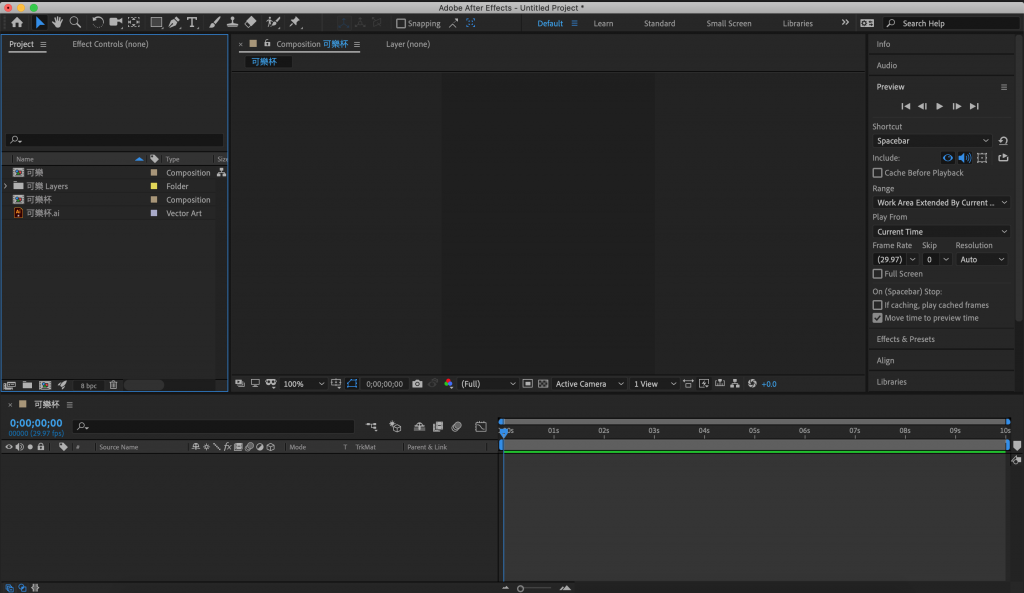Screen dimensions: 1024x593
Task: Open the Layer (none) tab
Action: (408, 44)
